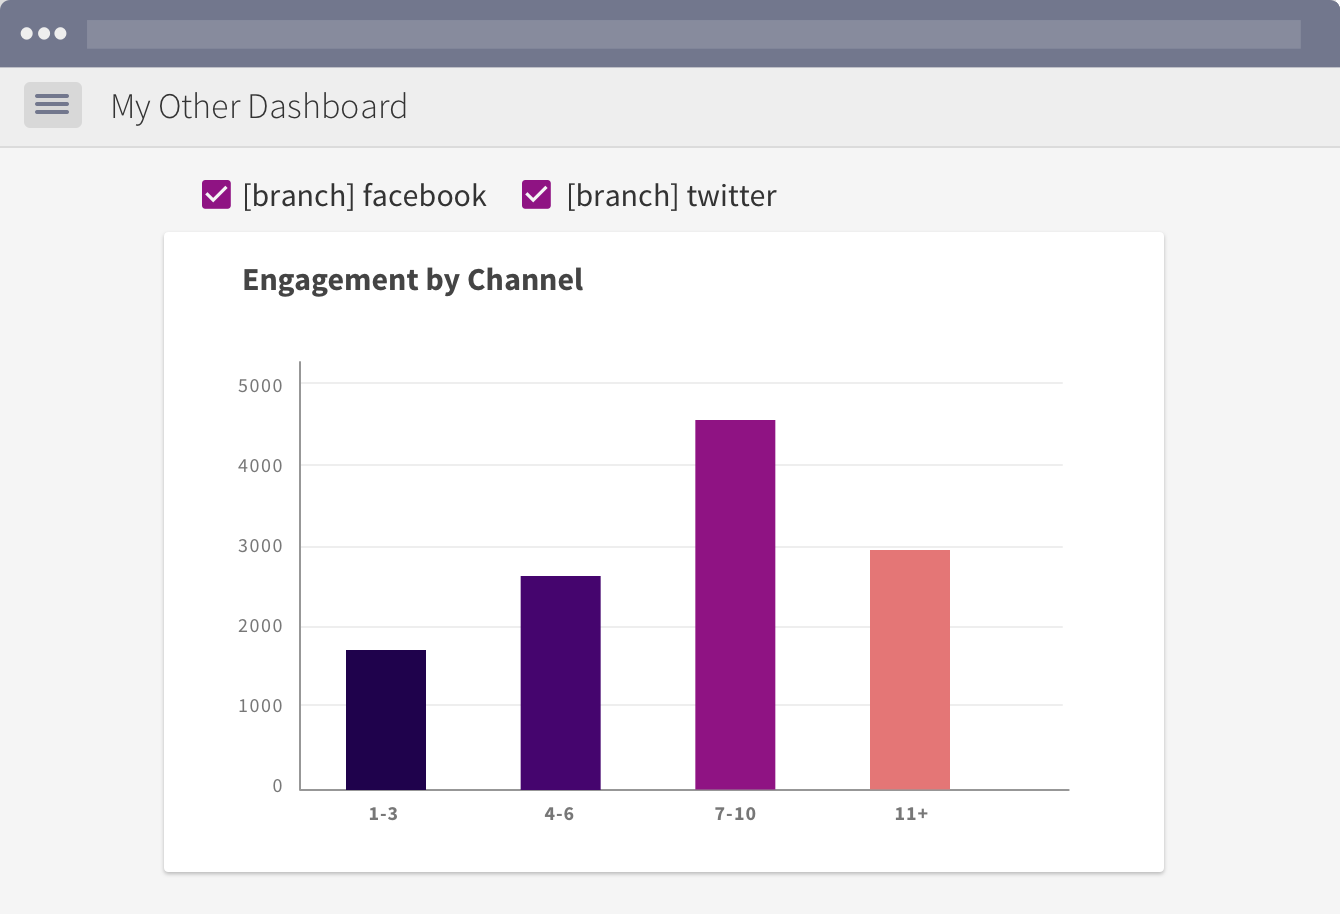This screenshot has width=1340, height=914.
Task: Click the My Other Dashboard title
Action: coord(259,107)
